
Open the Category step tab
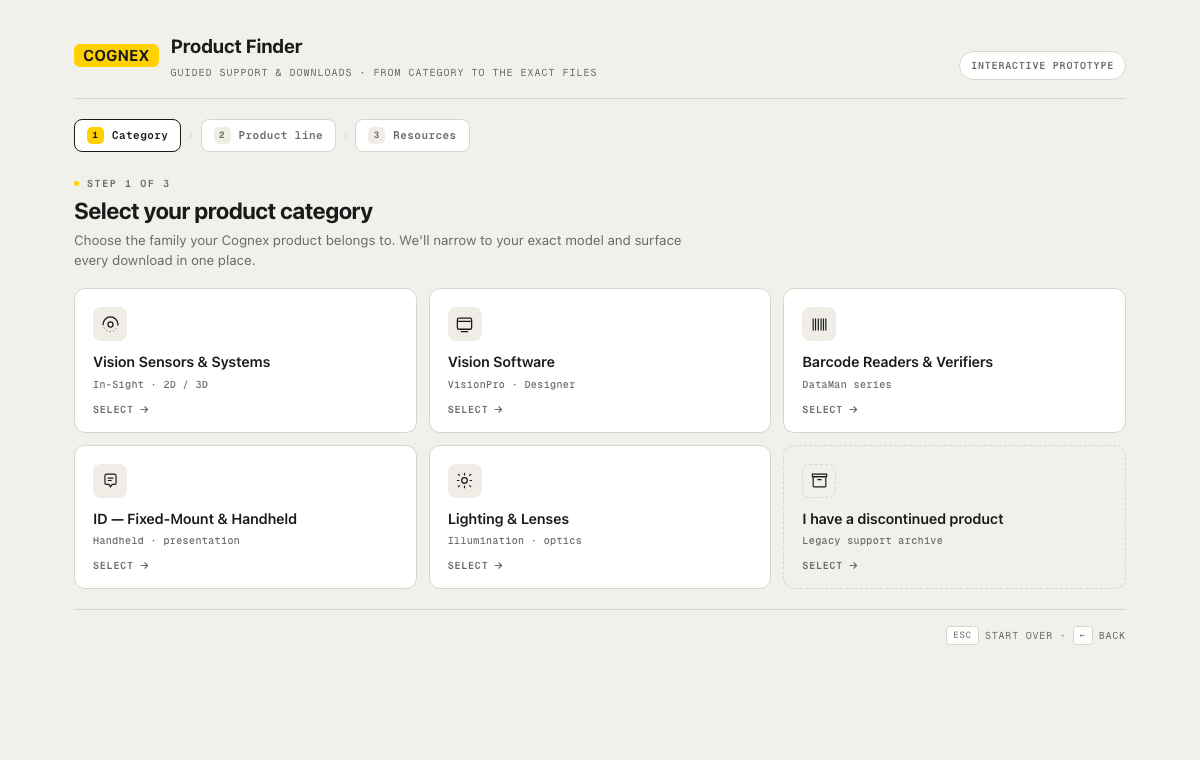pyautogui.click(x=127, y=136)
